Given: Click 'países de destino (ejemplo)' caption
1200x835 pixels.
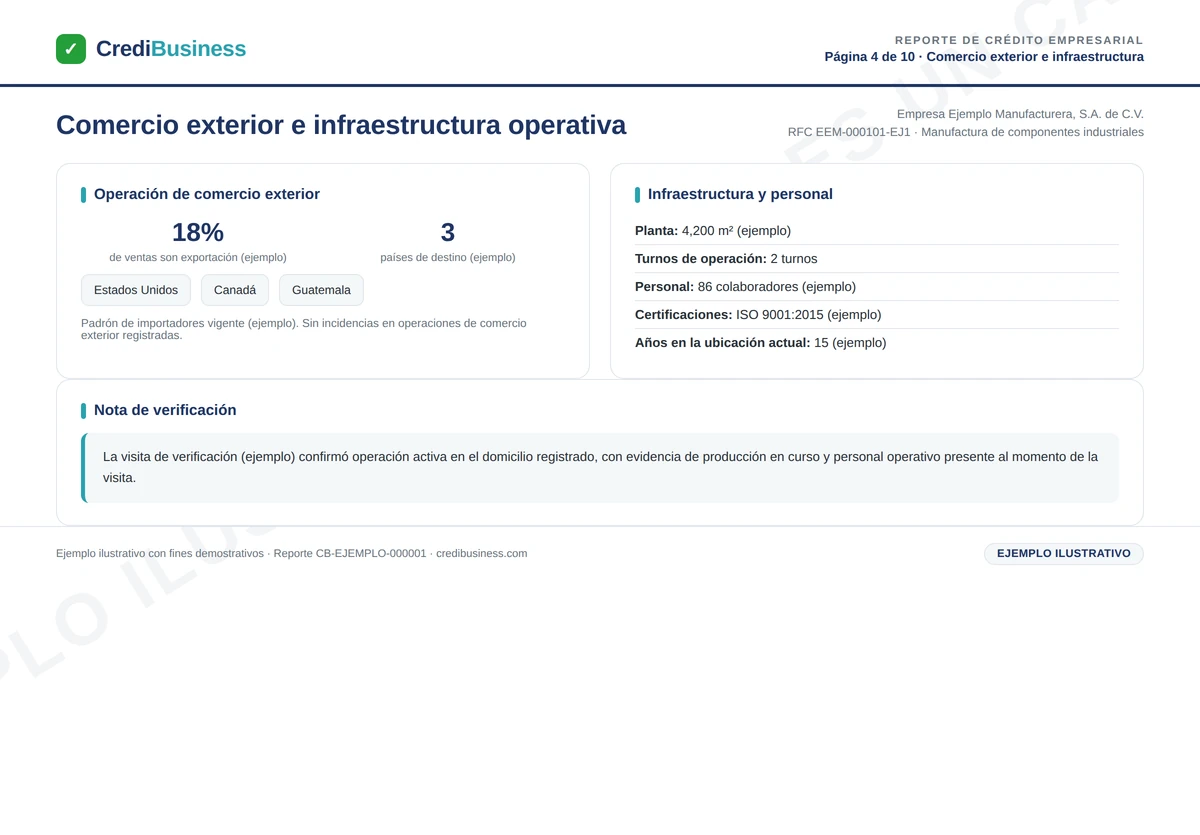Looking at the screenshot, I should (448, 257).
